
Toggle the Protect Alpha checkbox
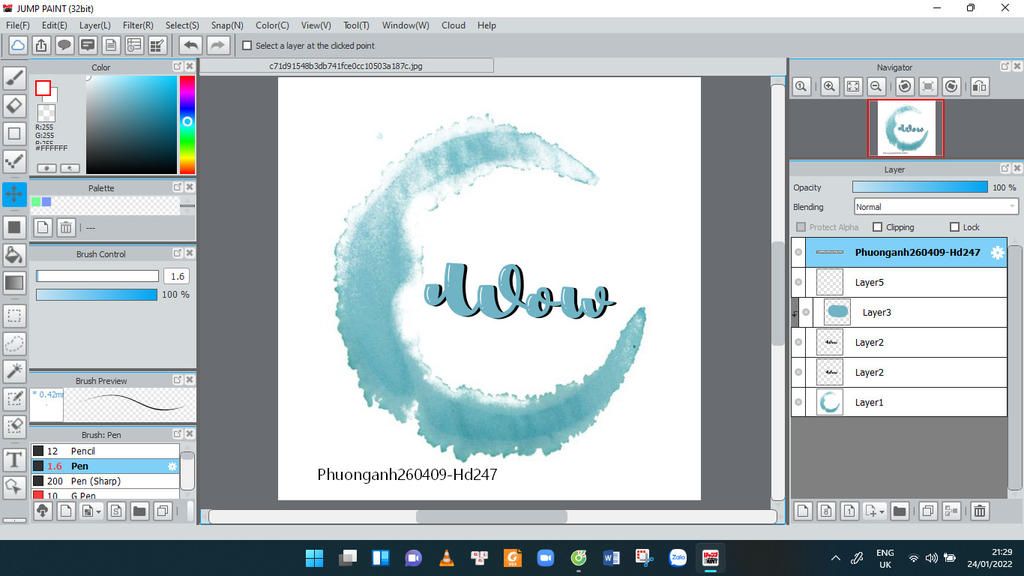(801, 227)
